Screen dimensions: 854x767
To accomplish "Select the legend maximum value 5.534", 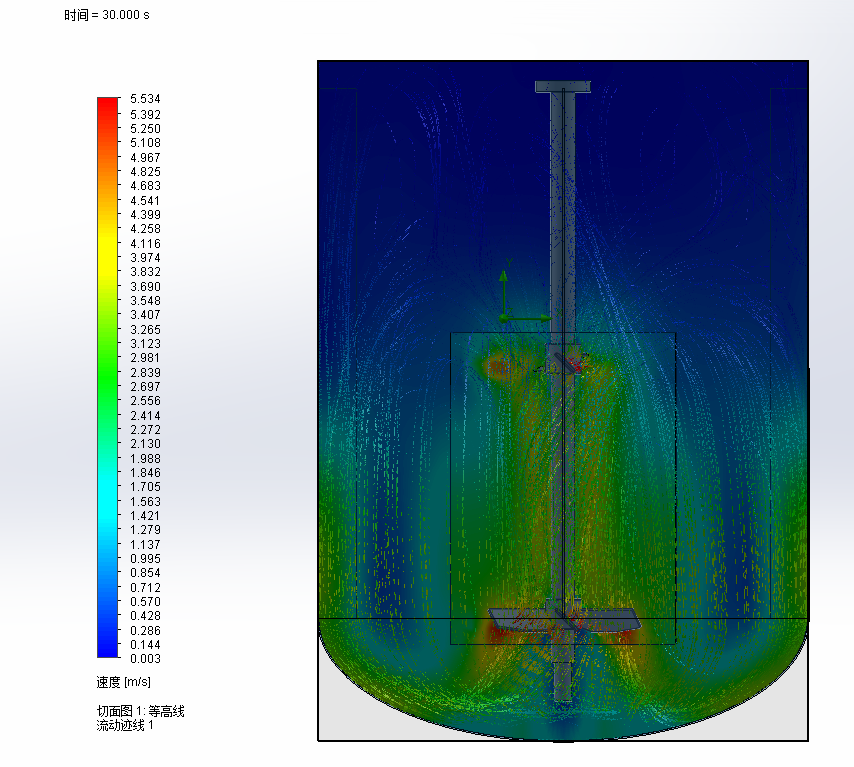I will pyautogui.click(x=144, y=100).
